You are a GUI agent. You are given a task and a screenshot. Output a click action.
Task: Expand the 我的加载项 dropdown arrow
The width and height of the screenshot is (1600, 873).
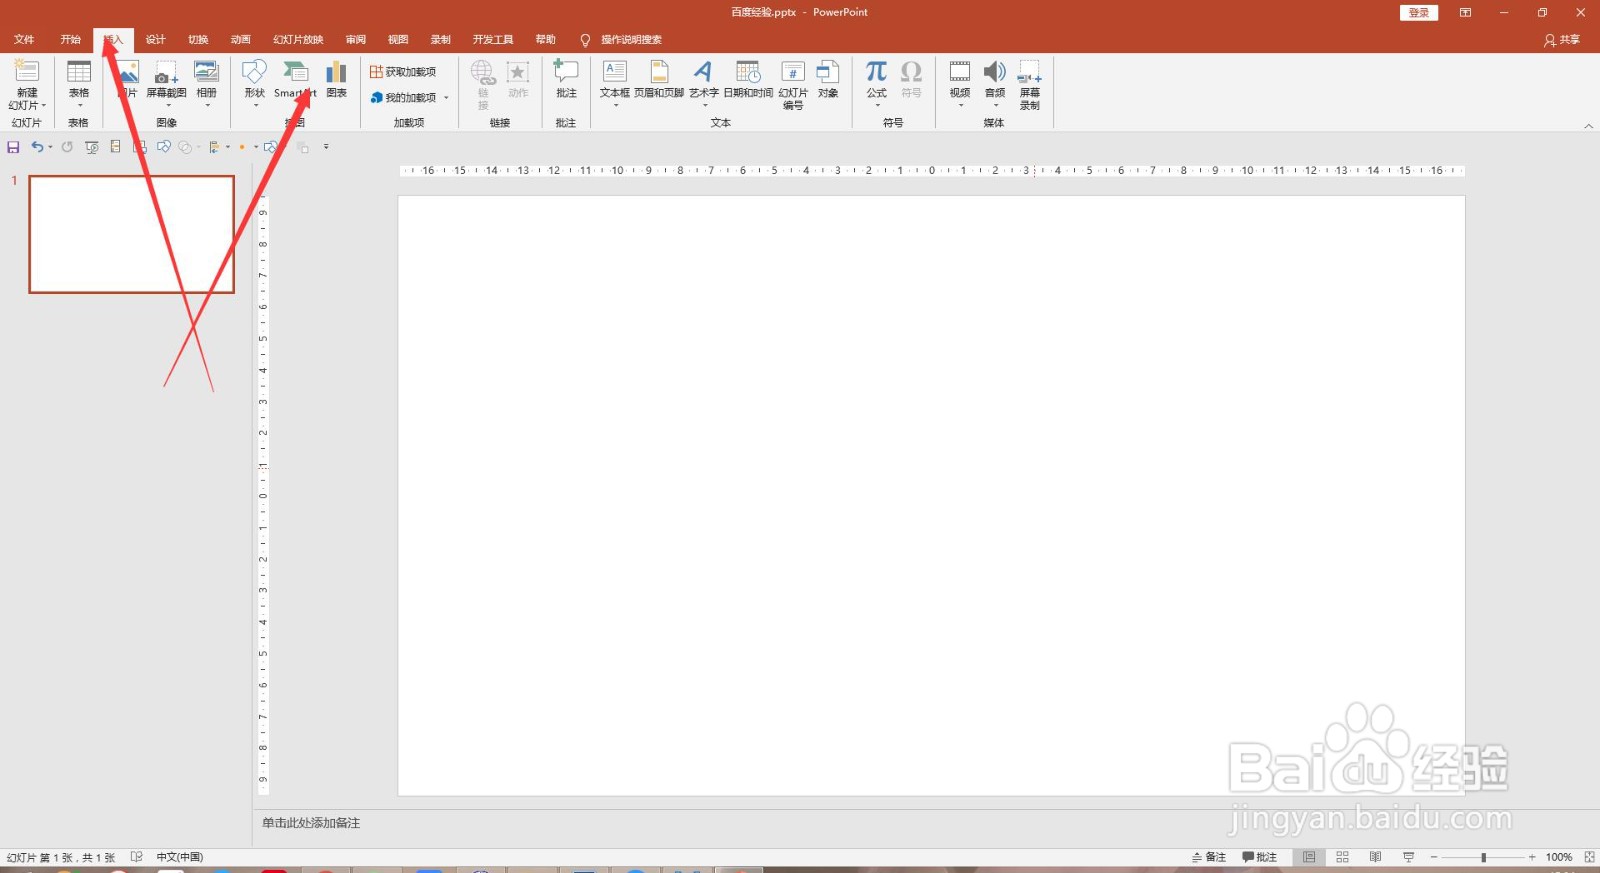pos(446,98)
